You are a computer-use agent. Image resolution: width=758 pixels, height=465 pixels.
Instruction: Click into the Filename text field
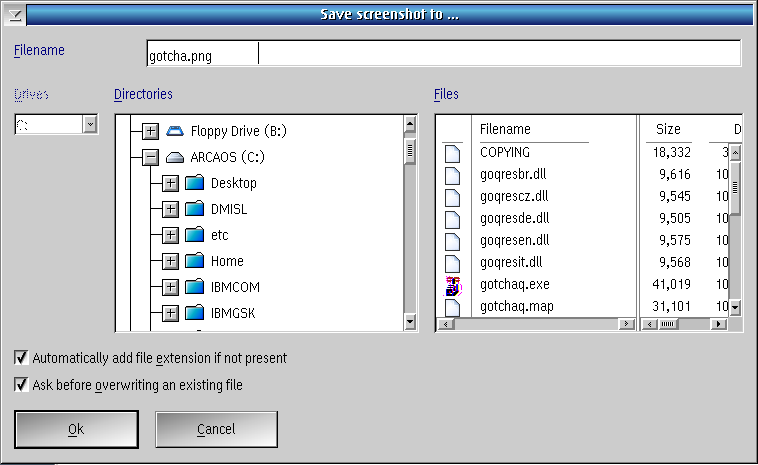[x=443, y=53]
